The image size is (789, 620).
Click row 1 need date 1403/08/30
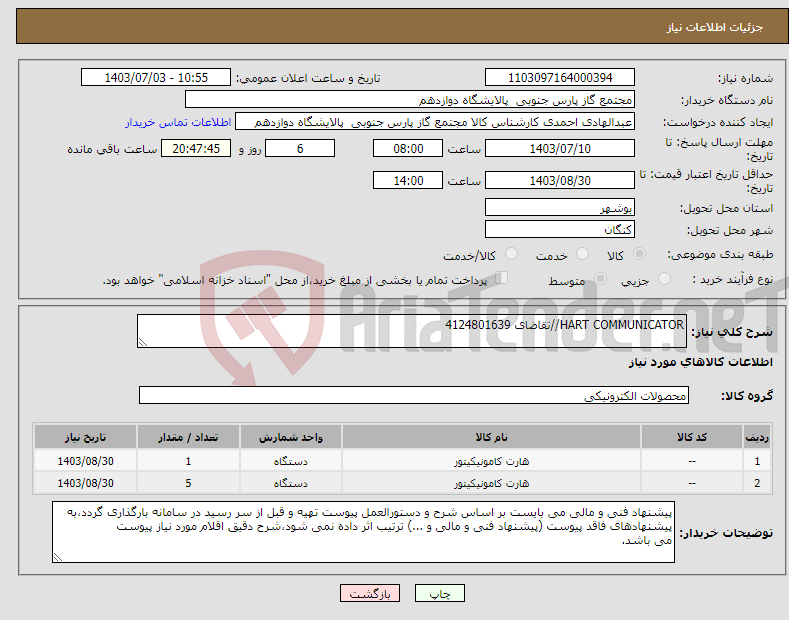click(86, 461)
